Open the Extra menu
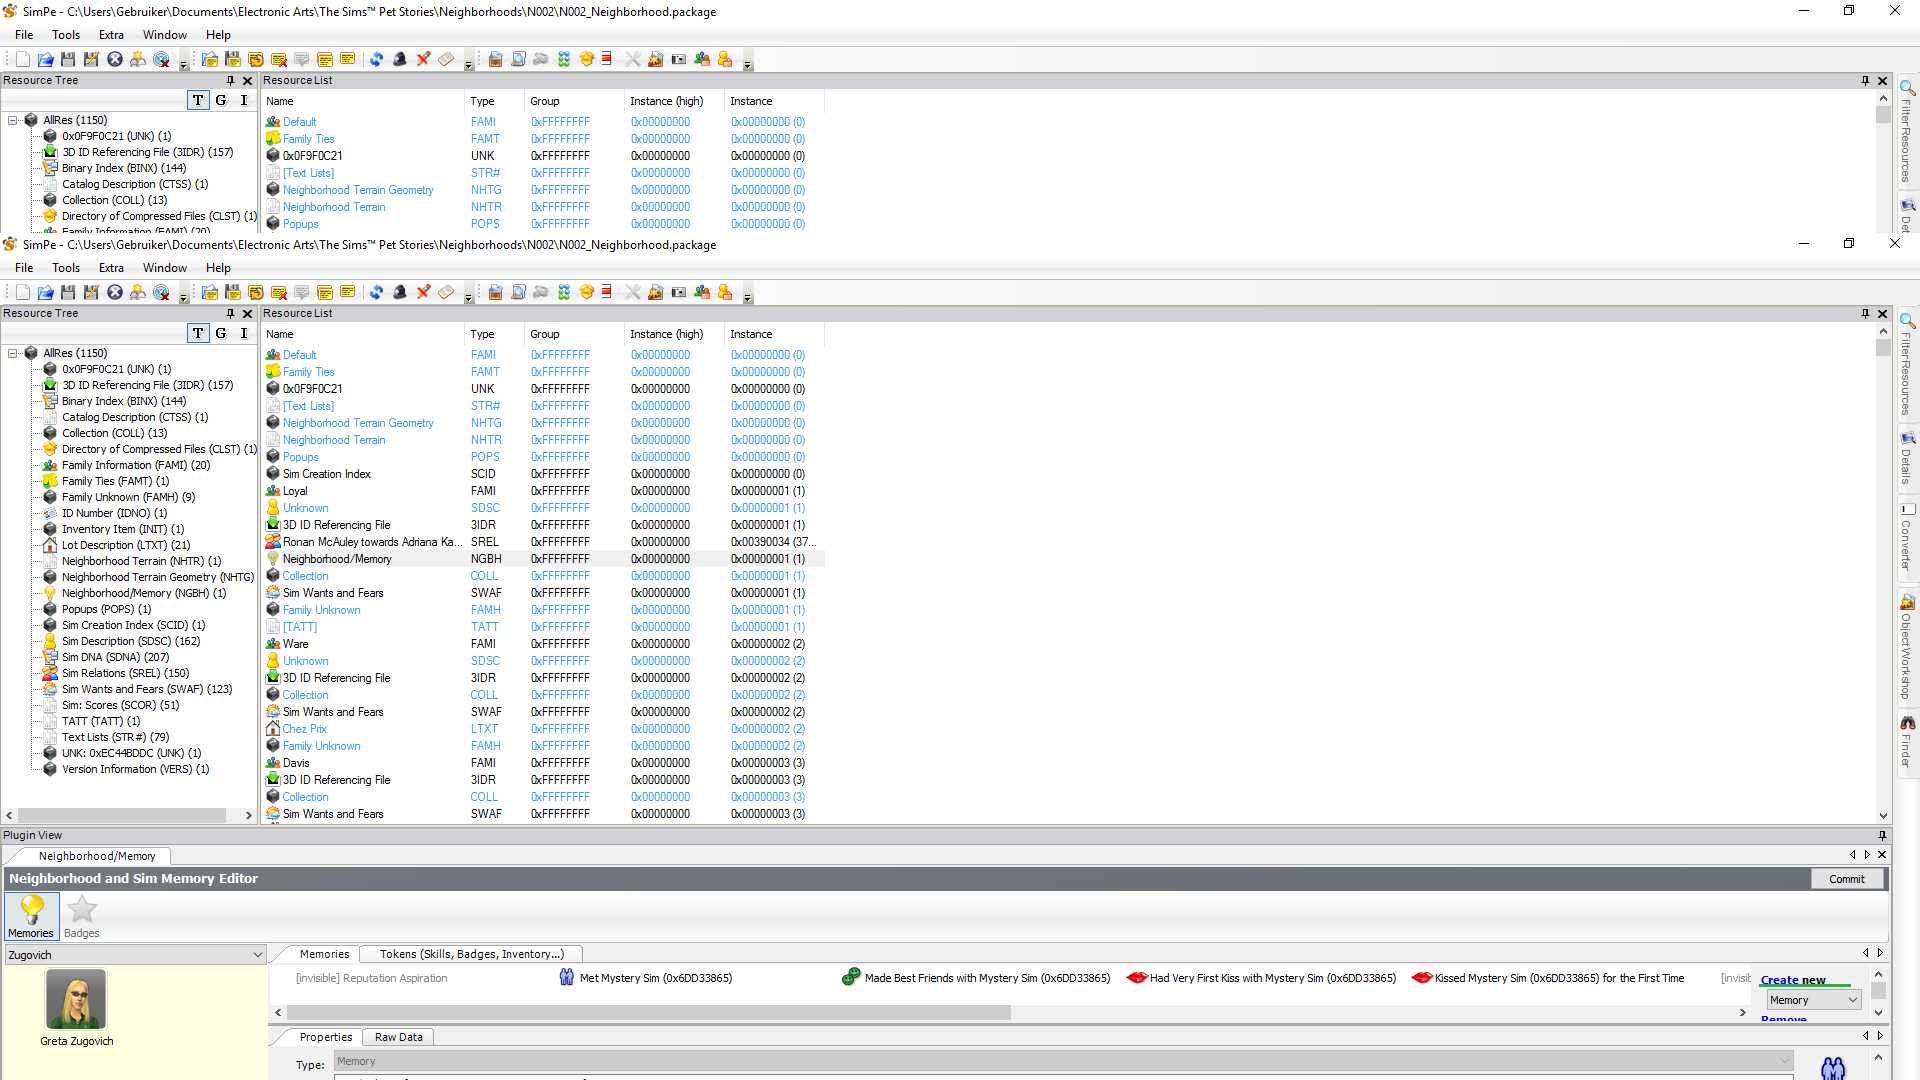 [111, 268]
